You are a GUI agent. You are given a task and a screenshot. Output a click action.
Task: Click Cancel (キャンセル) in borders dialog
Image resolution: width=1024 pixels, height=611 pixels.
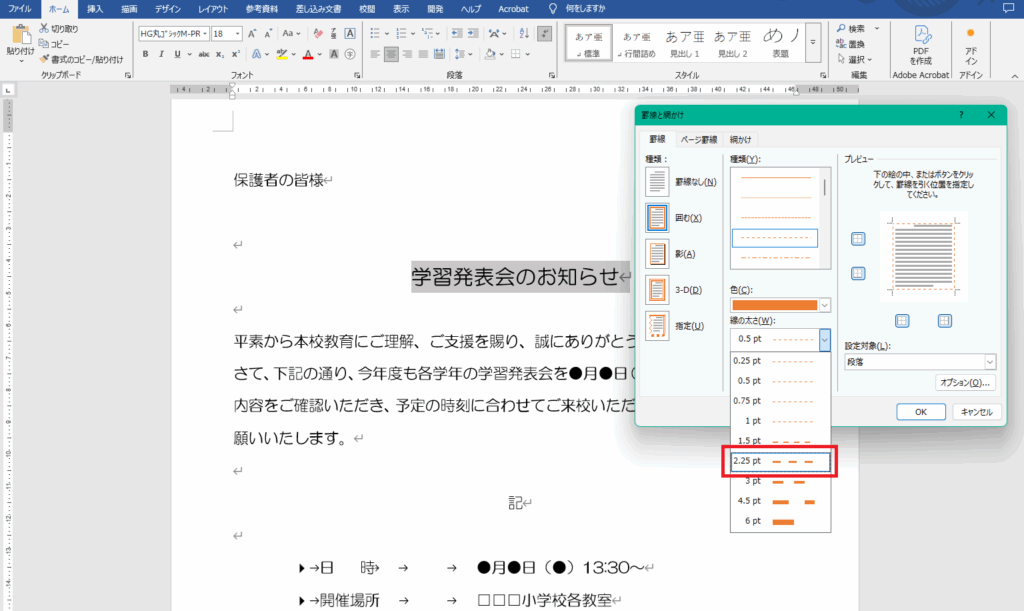(x=976, y=412)
